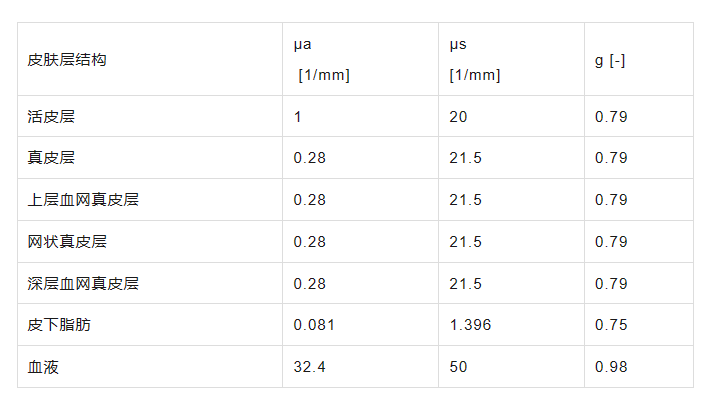Click the 0.79 value in 网状真皮层 row
This screenshot has width=709, height=413.
coord(611,242)
